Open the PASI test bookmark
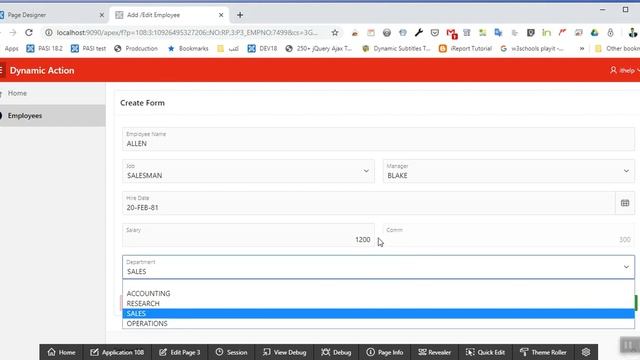Viewport: 640px width, 360px height. (x=89, y=49)
